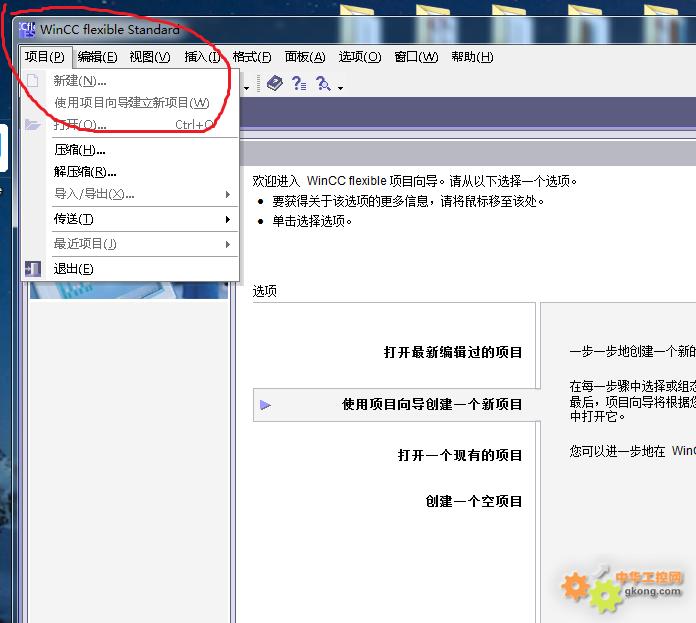This screenshot has width=696, height=623.
Task: Select 退出(E) menu entry
Action: click(x=130, y=269)
